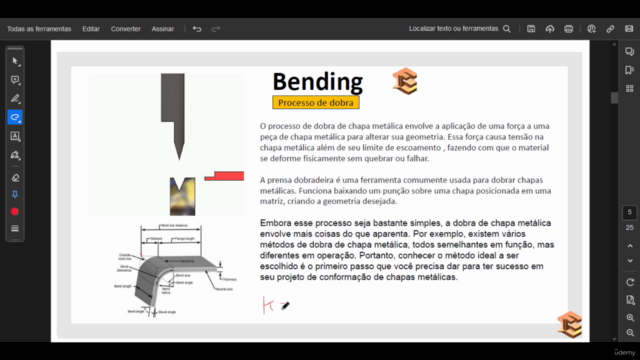Open the bookmarks panel

point(629,70)
